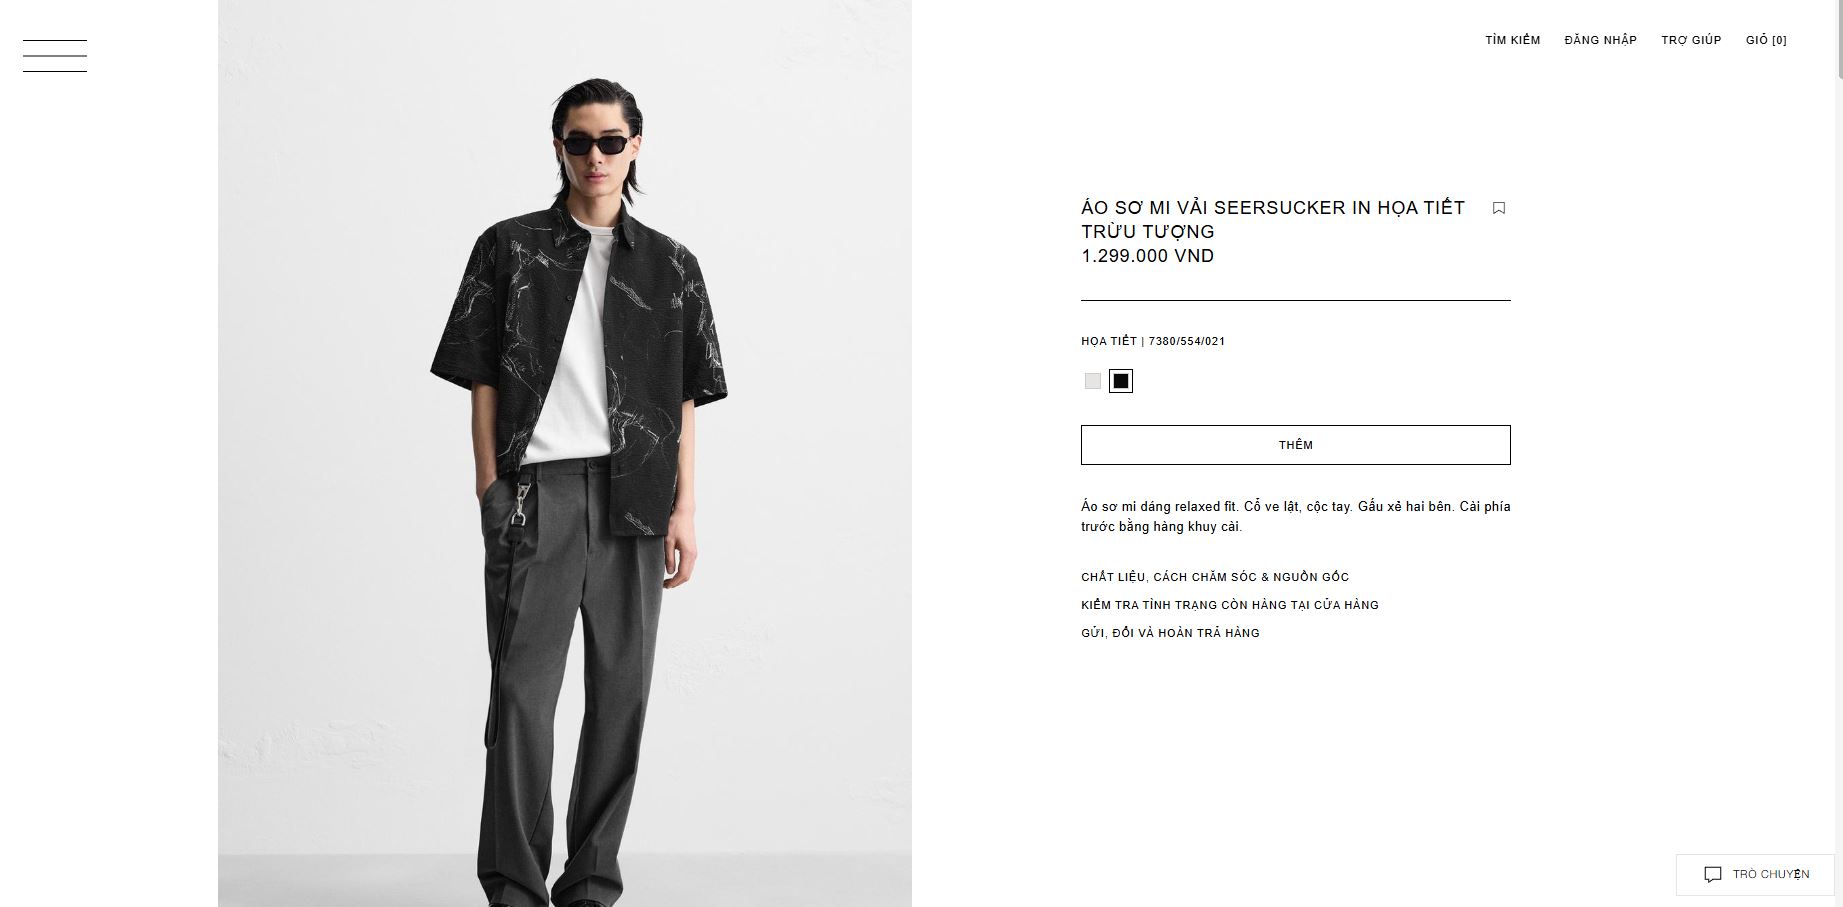Open TÌM KIẾM search
This screenshot has height=907, width=1843.
(x=1512, y=40)
